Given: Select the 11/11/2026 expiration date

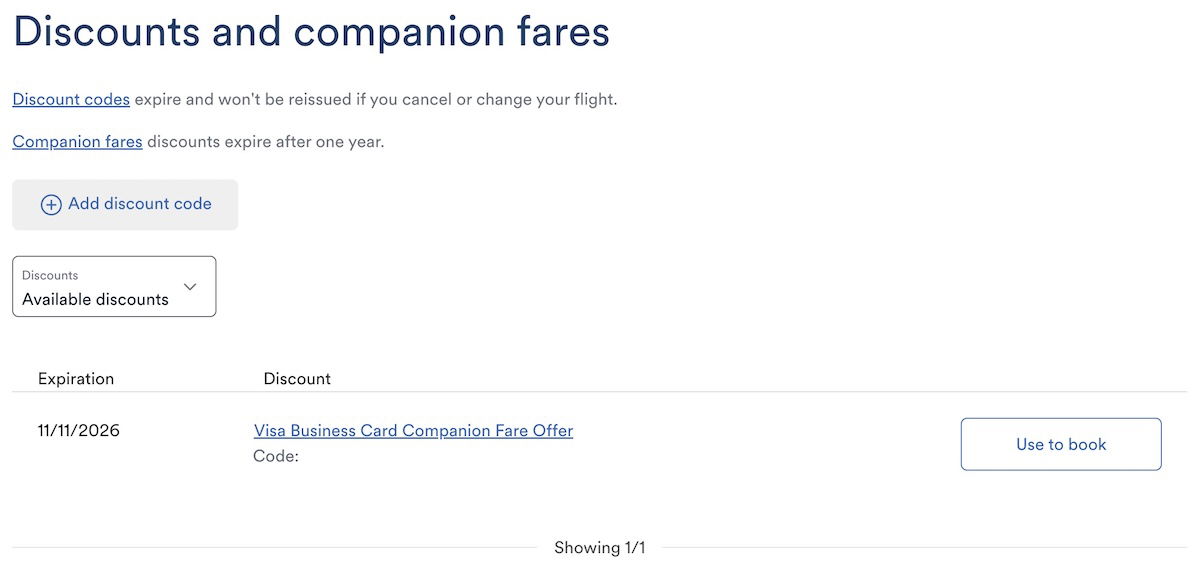Looking at the screenshot, I should [79, 431].
